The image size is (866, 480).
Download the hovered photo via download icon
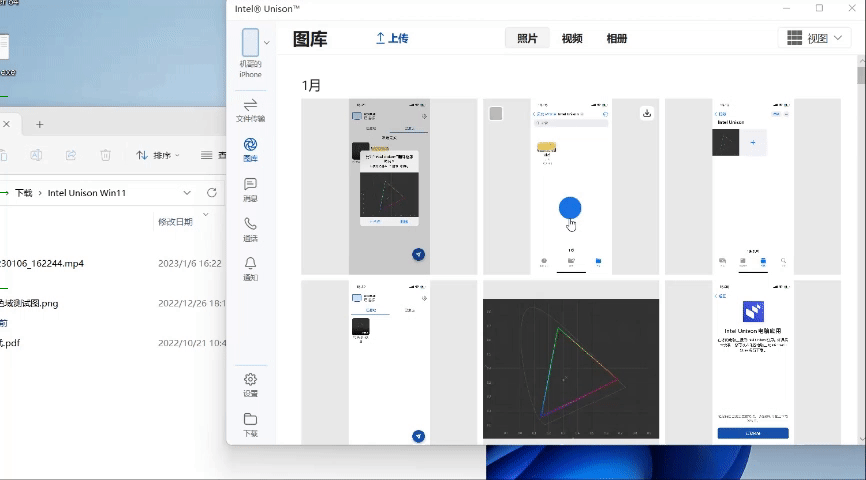[x=647, y=113]
